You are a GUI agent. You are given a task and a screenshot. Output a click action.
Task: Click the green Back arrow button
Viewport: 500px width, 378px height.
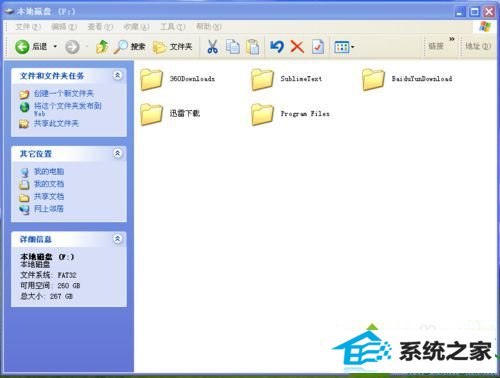pos(22,47)
